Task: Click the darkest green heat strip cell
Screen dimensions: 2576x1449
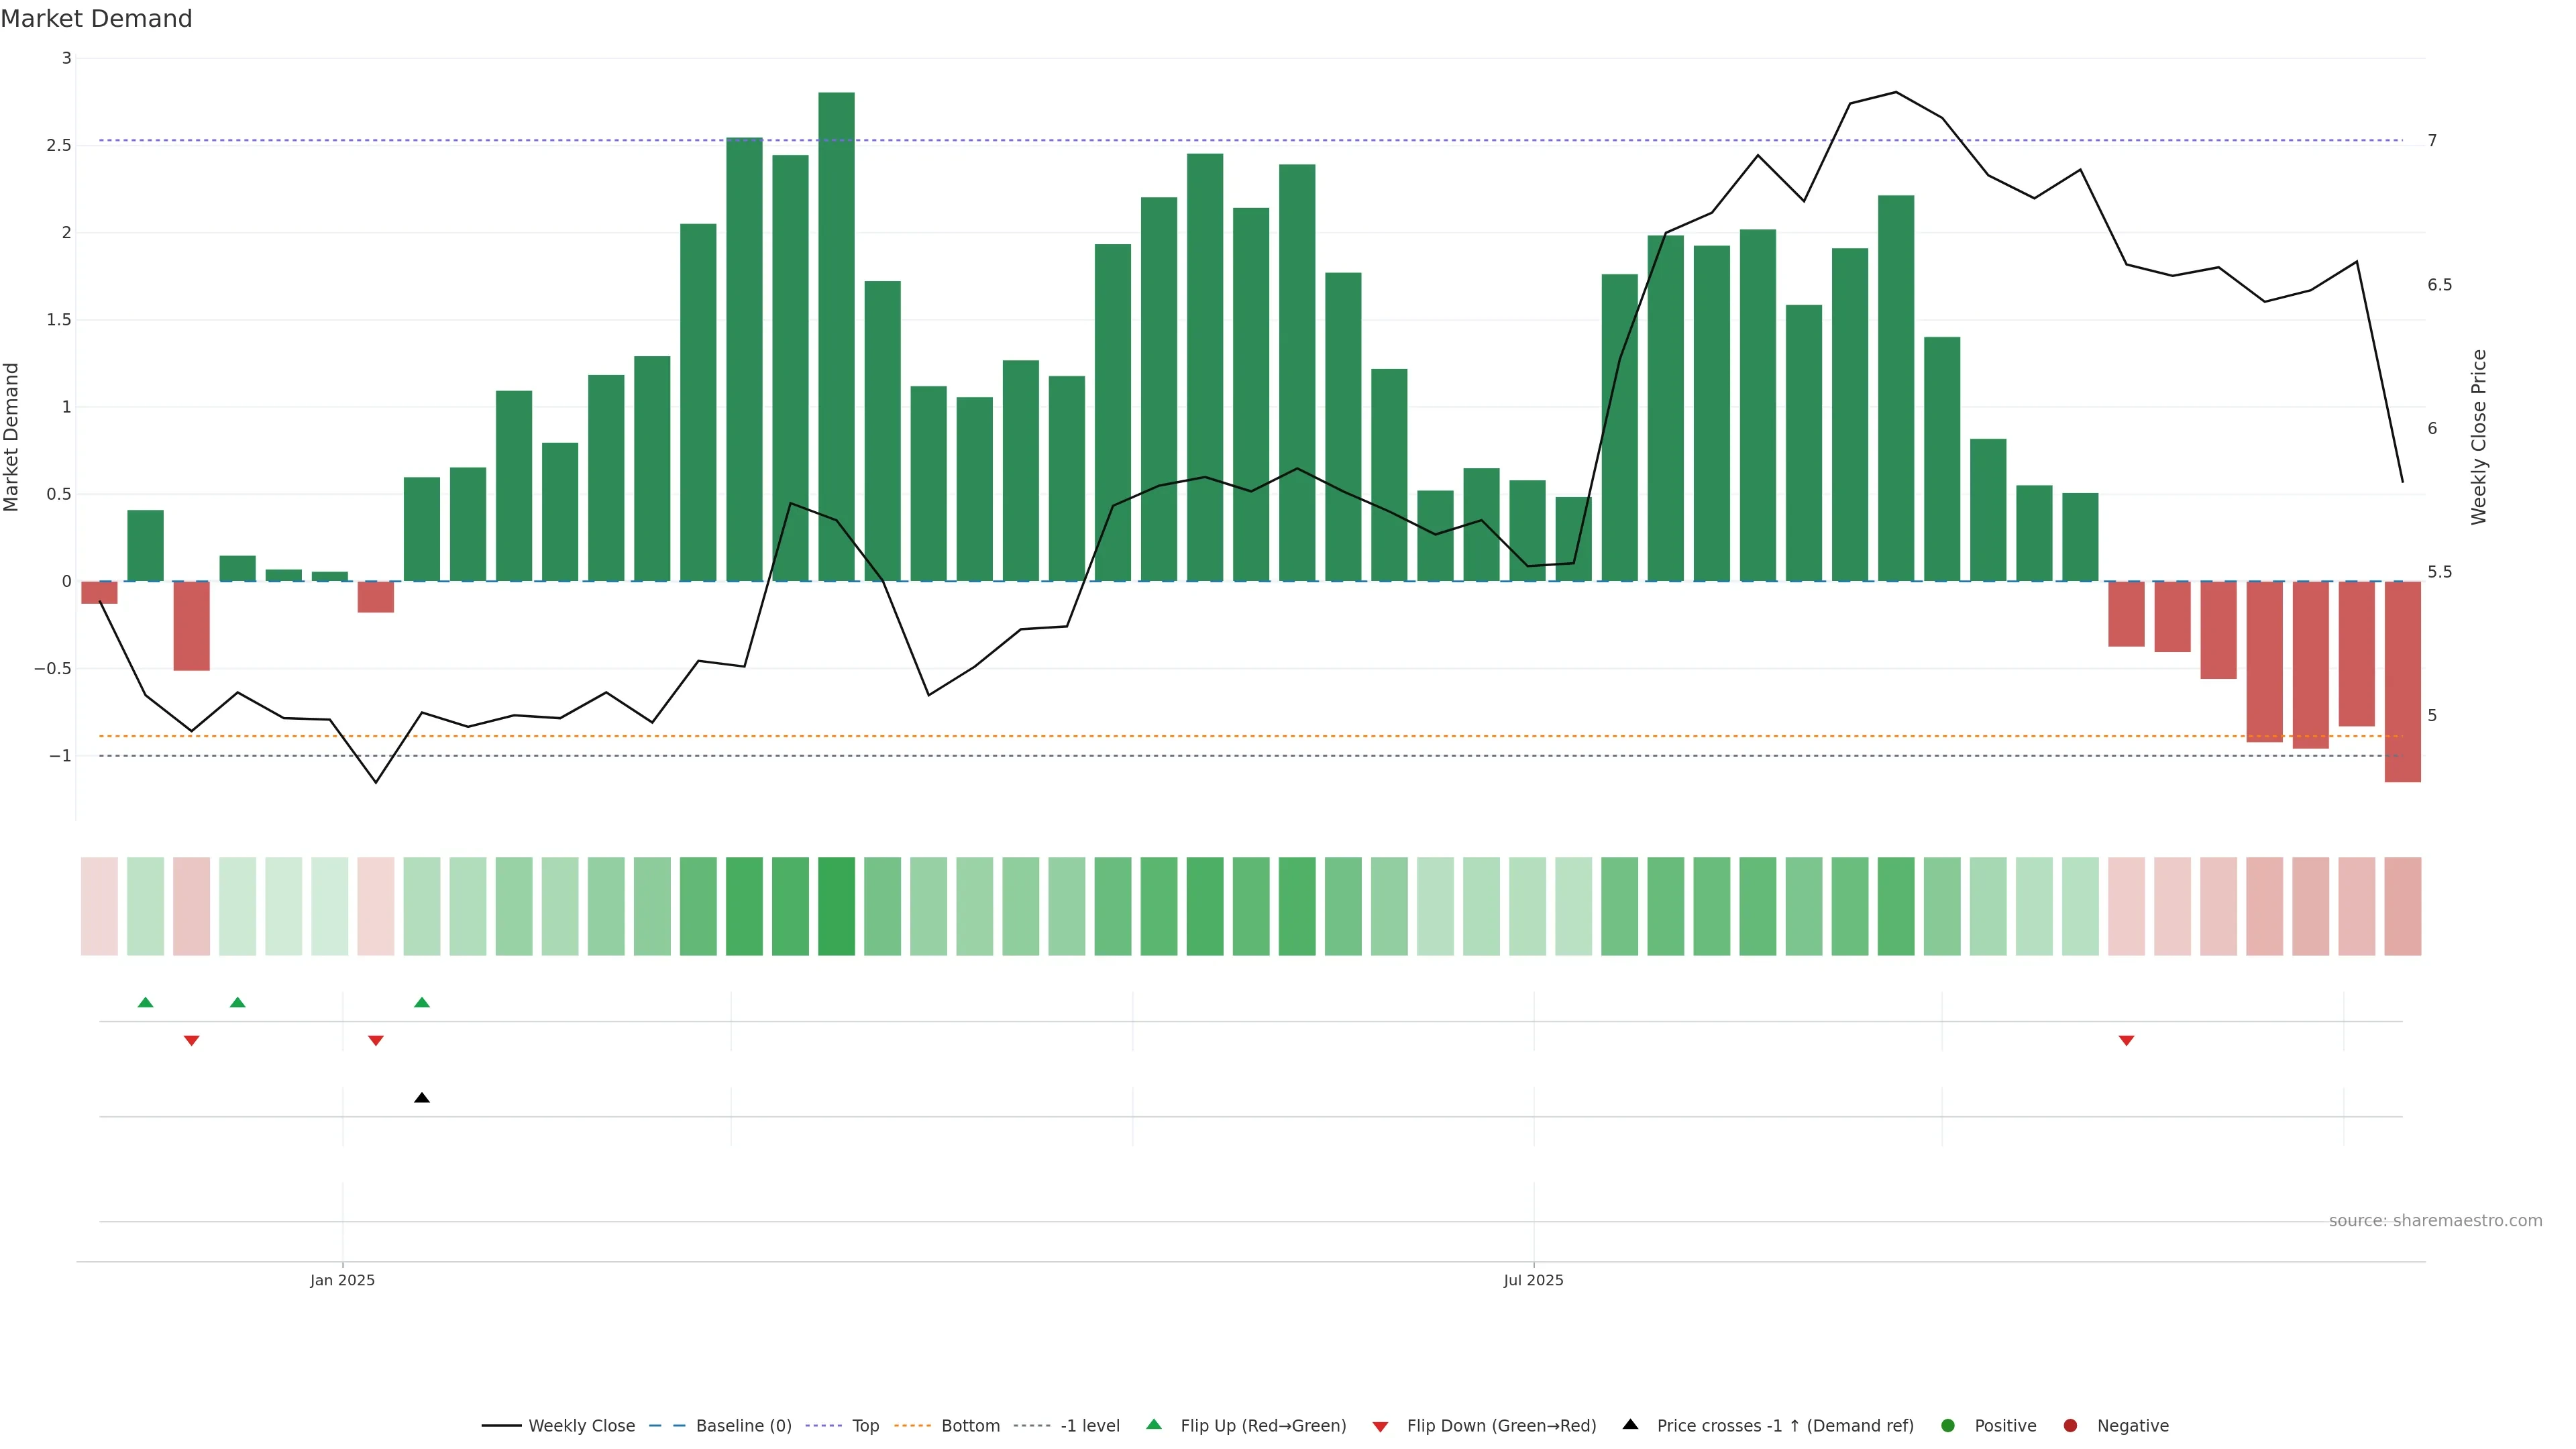Action: coord(836,906)
